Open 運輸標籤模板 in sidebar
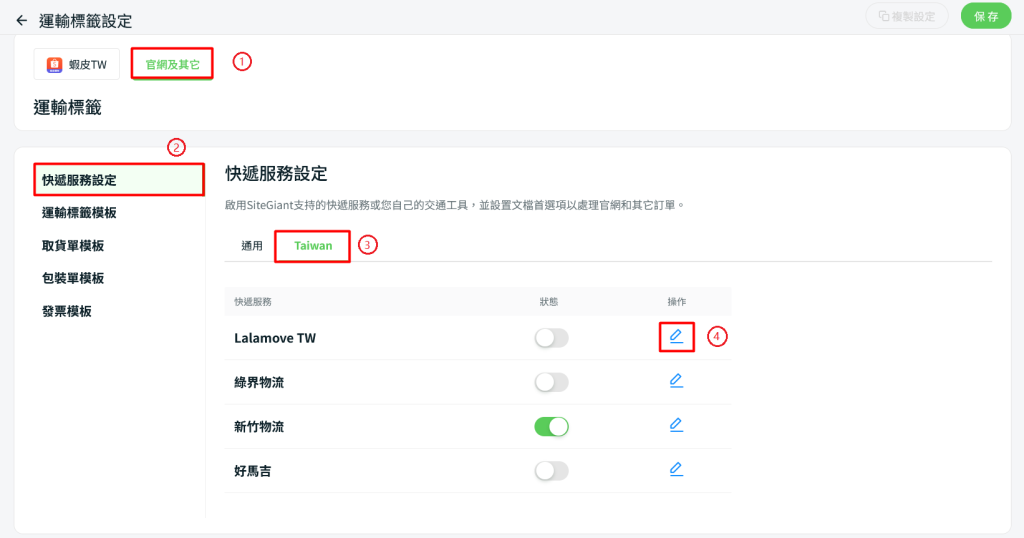 point(79,212)
